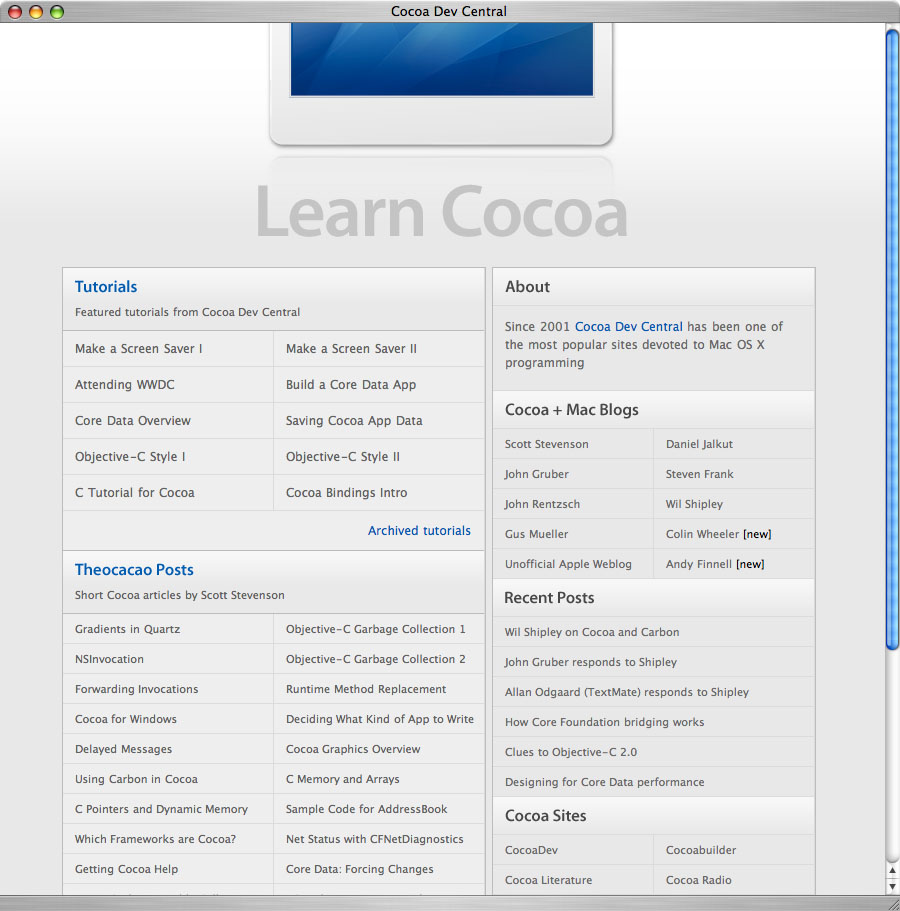Open the Cocoabuilder site link
This screenshot has width=900, height=911.
[701, 851]
